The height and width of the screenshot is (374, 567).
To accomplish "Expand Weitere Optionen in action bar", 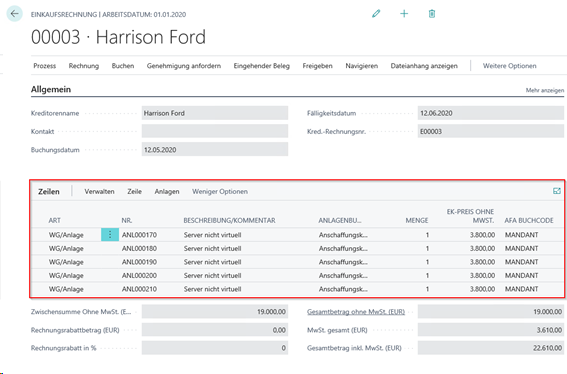I will click(x=510, y=66).
